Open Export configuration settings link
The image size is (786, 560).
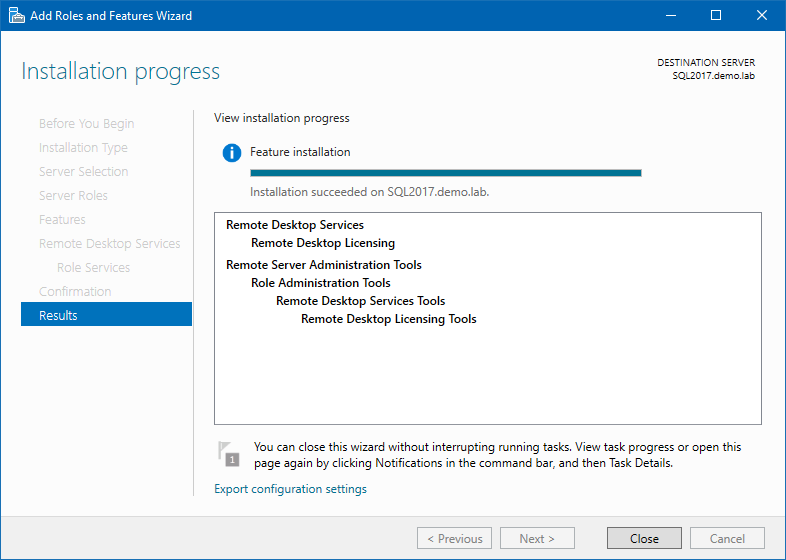tap(290, 489)
